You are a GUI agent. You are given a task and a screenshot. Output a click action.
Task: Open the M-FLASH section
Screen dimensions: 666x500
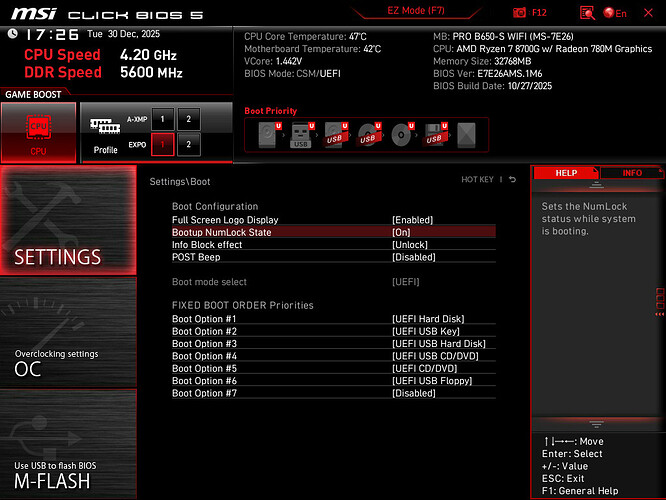68,444
